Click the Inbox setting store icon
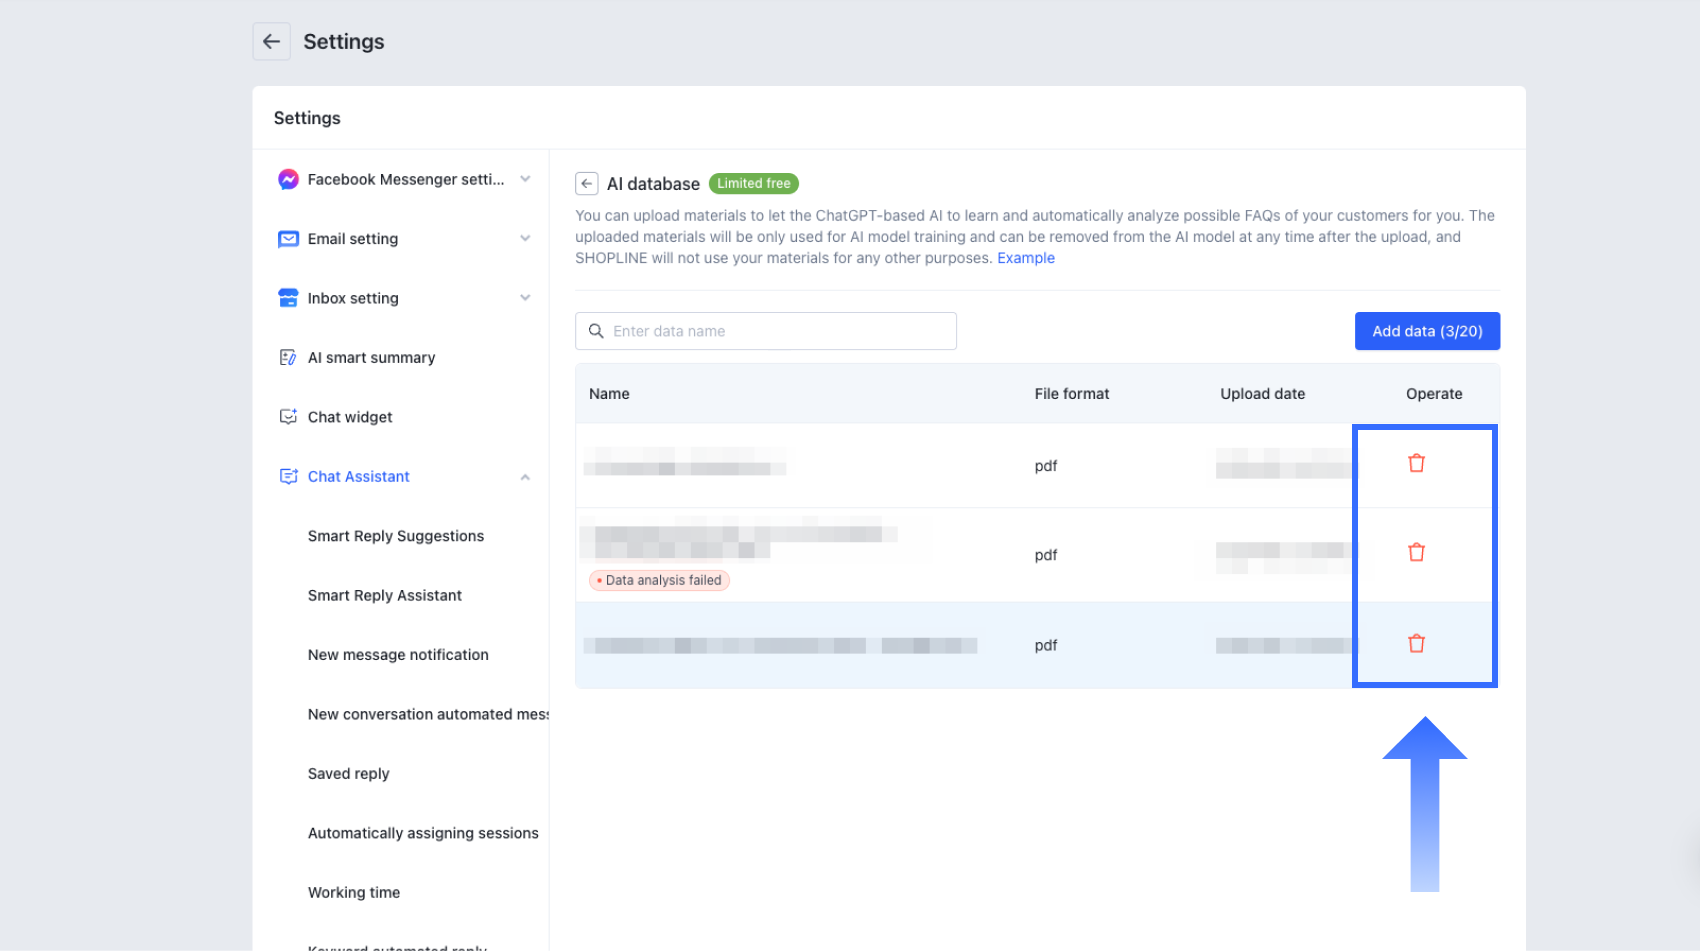This screenshot has width=1700, height=951. [288, 298]
